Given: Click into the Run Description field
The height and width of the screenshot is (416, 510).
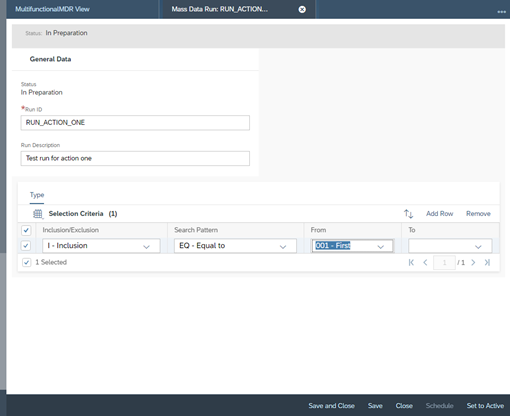Looking at the screenshot, I should [135, 158].
